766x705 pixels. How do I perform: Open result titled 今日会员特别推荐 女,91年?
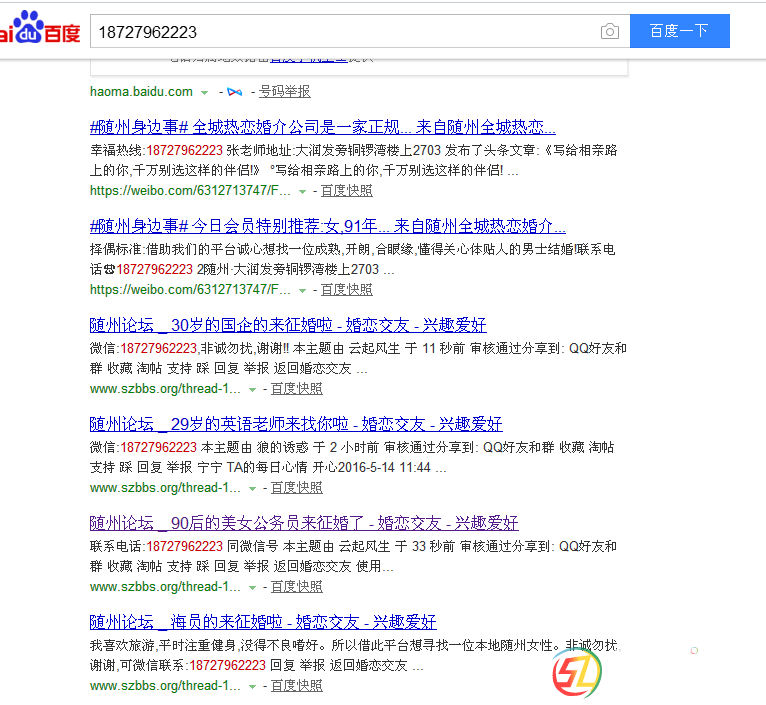pos(327,226)
